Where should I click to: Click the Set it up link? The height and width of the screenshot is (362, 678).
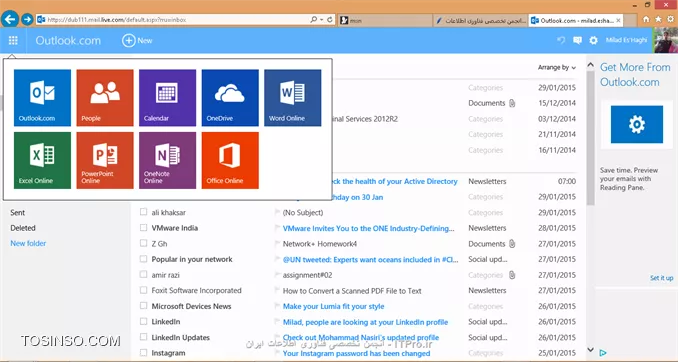coord(662,278)
